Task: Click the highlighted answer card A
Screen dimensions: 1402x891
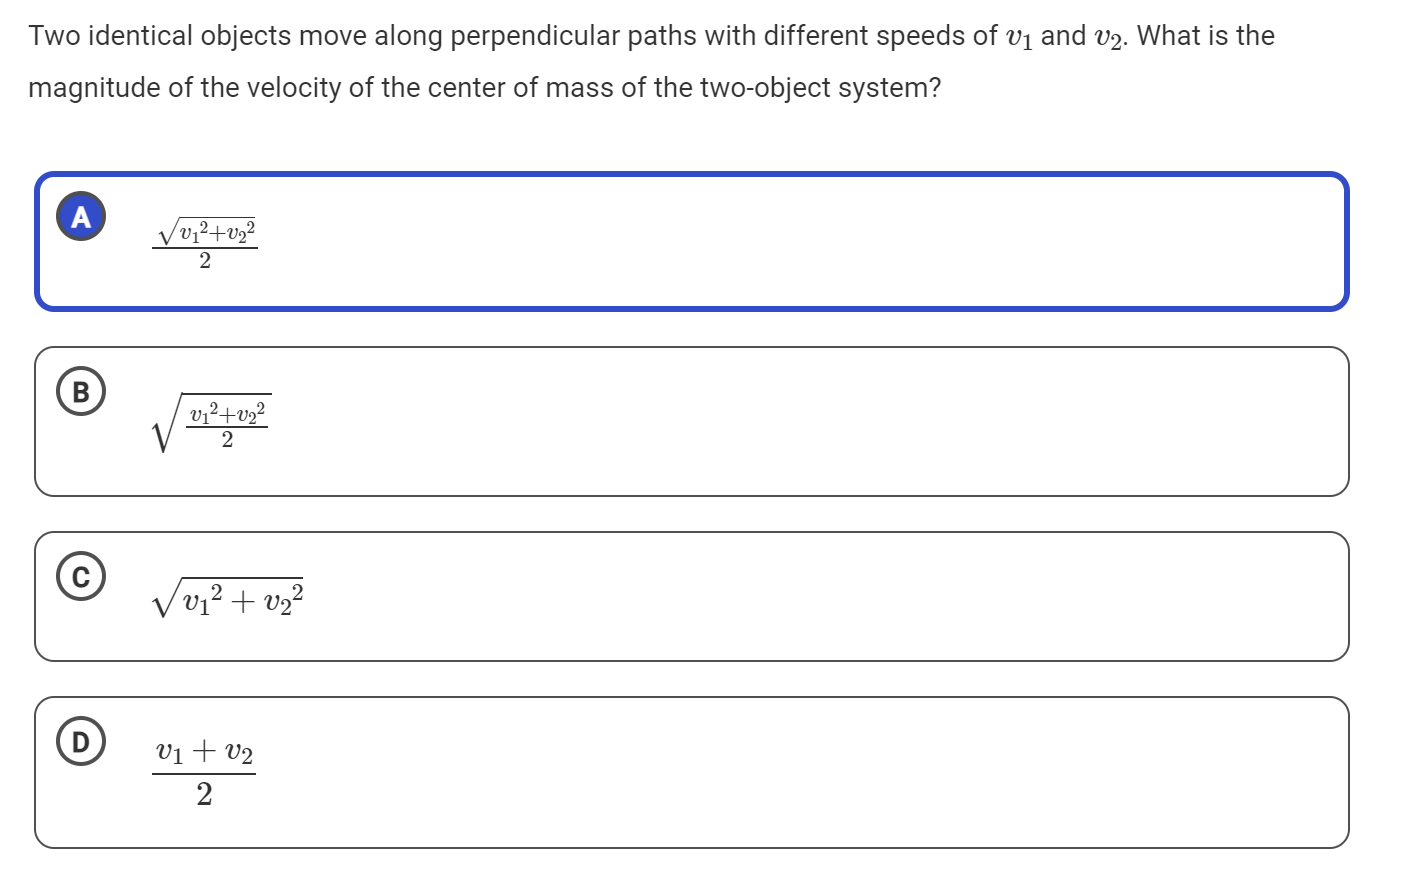Action: click(690, 240)
